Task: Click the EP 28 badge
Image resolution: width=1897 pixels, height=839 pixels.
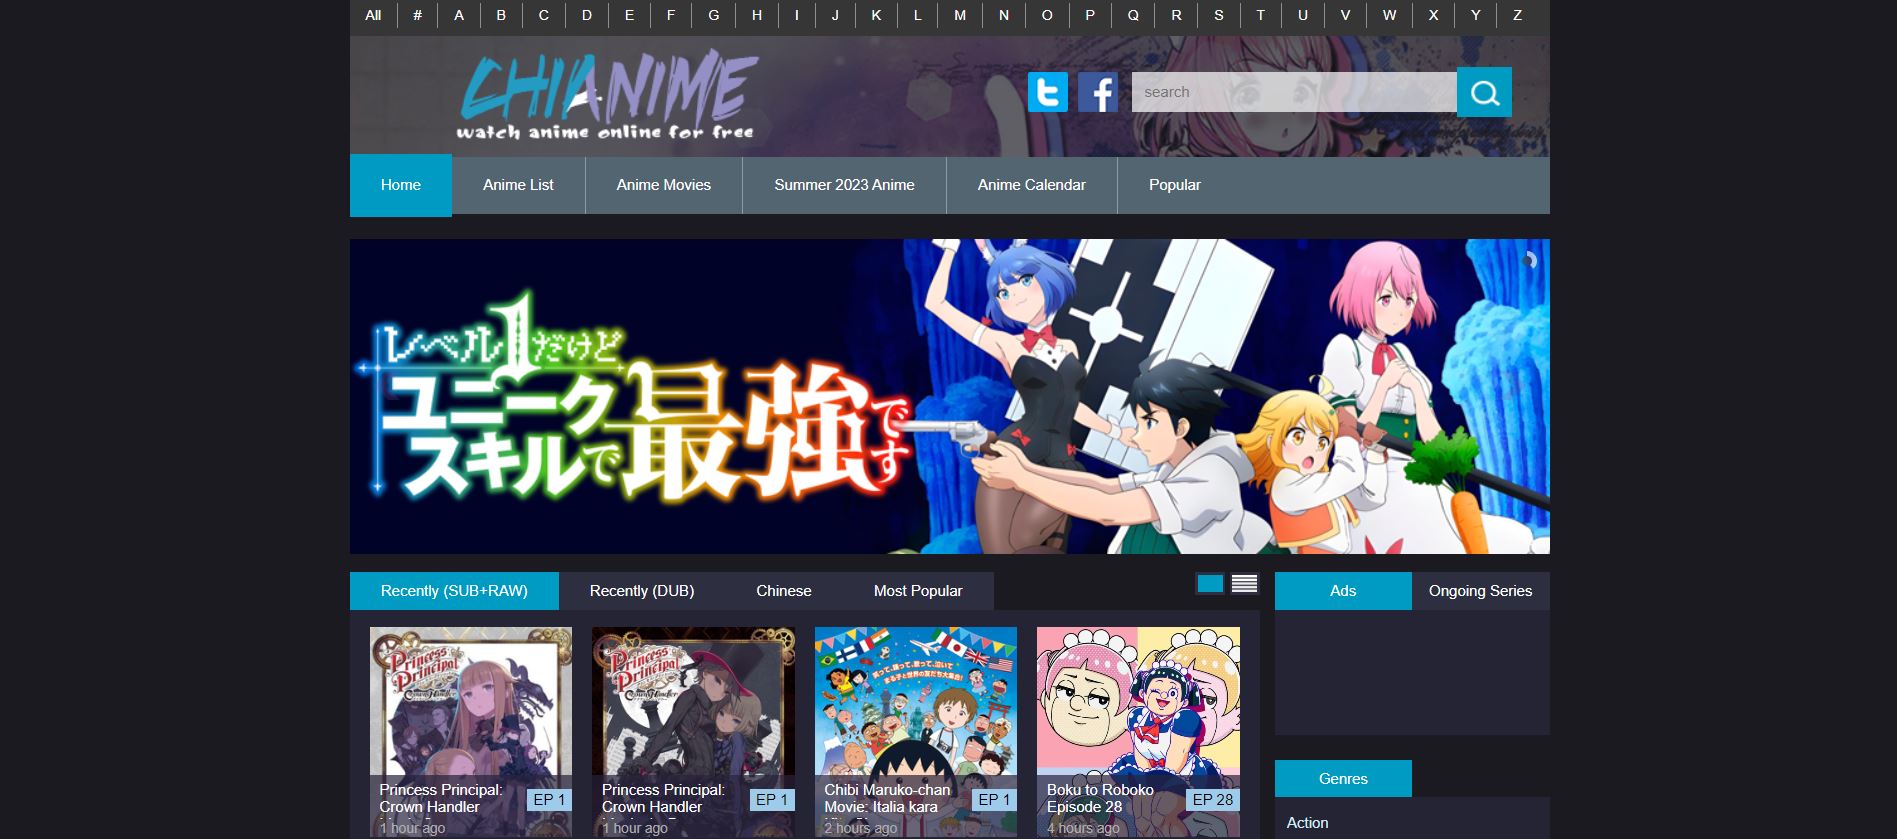Action: coord(1213,800)
